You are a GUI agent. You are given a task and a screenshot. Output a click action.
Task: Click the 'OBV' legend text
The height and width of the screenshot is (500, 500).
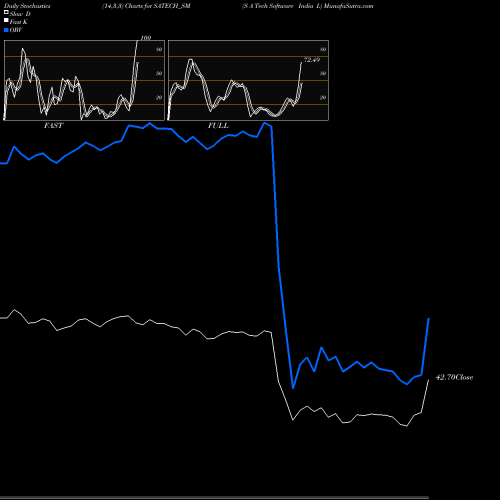pyautogui.click(x=16, y=30)
